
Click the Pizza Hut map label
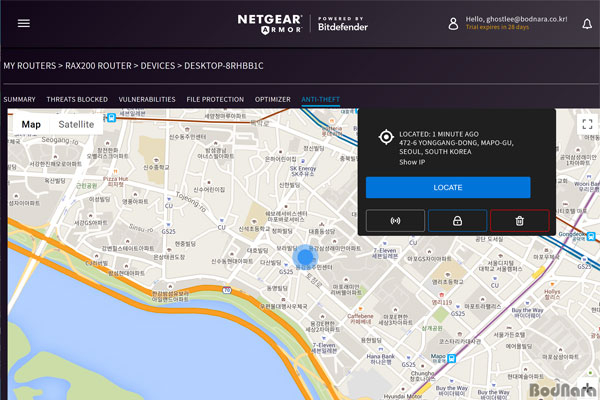(115, 181)
